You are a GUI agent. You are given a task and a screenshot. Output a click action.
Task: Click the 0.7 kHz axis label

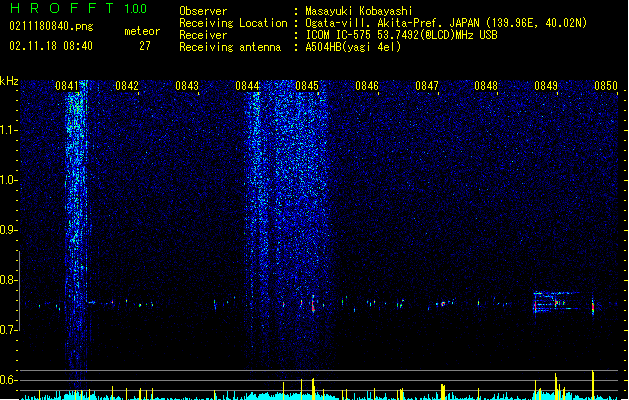(9, 330)
